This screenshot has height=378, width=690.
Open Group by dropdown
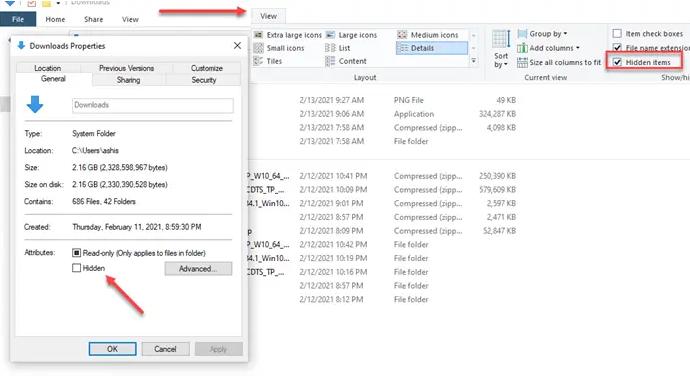point(542,34)
